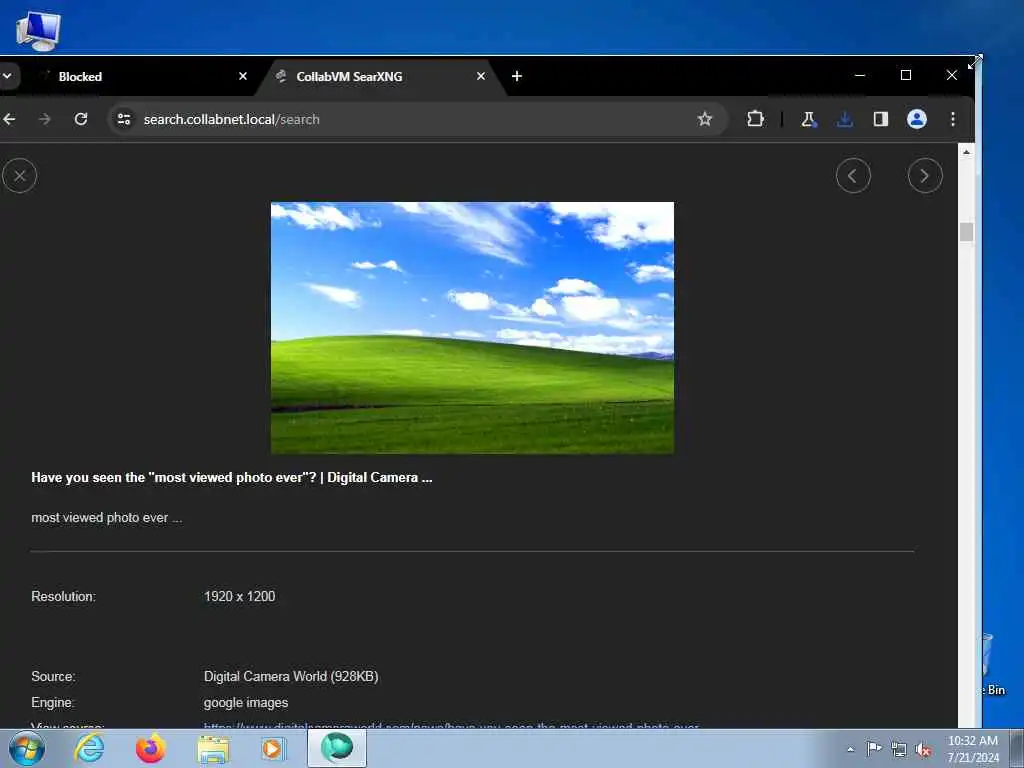
Task: Open site information icon in address bar
Action: pyautogui.click(x=123, y=119)
